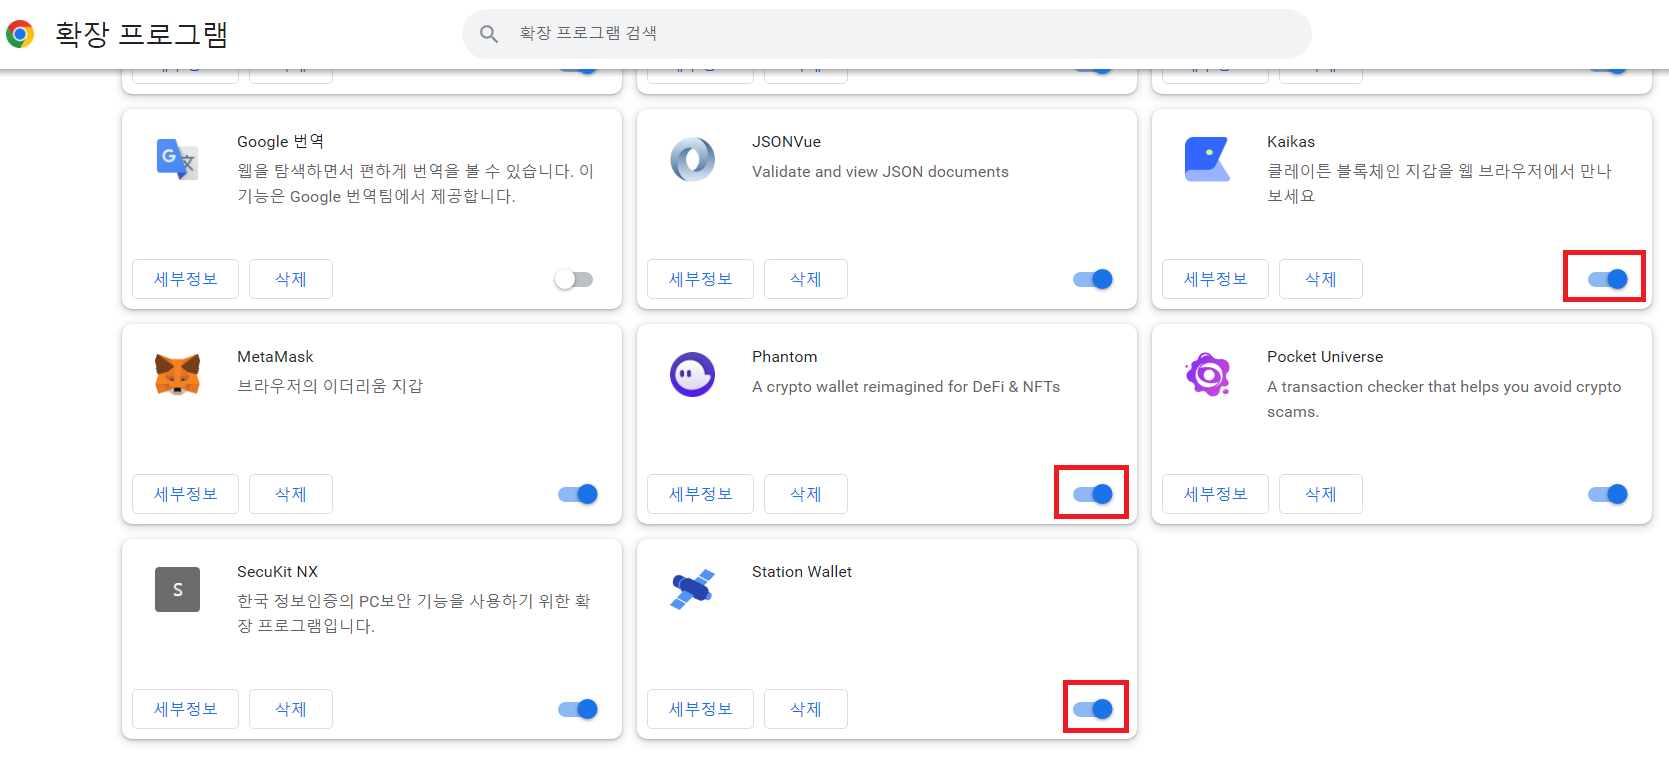Click the Pocket Universe icon
The width and height of the screenshot is (1669, 760).
1207,374
